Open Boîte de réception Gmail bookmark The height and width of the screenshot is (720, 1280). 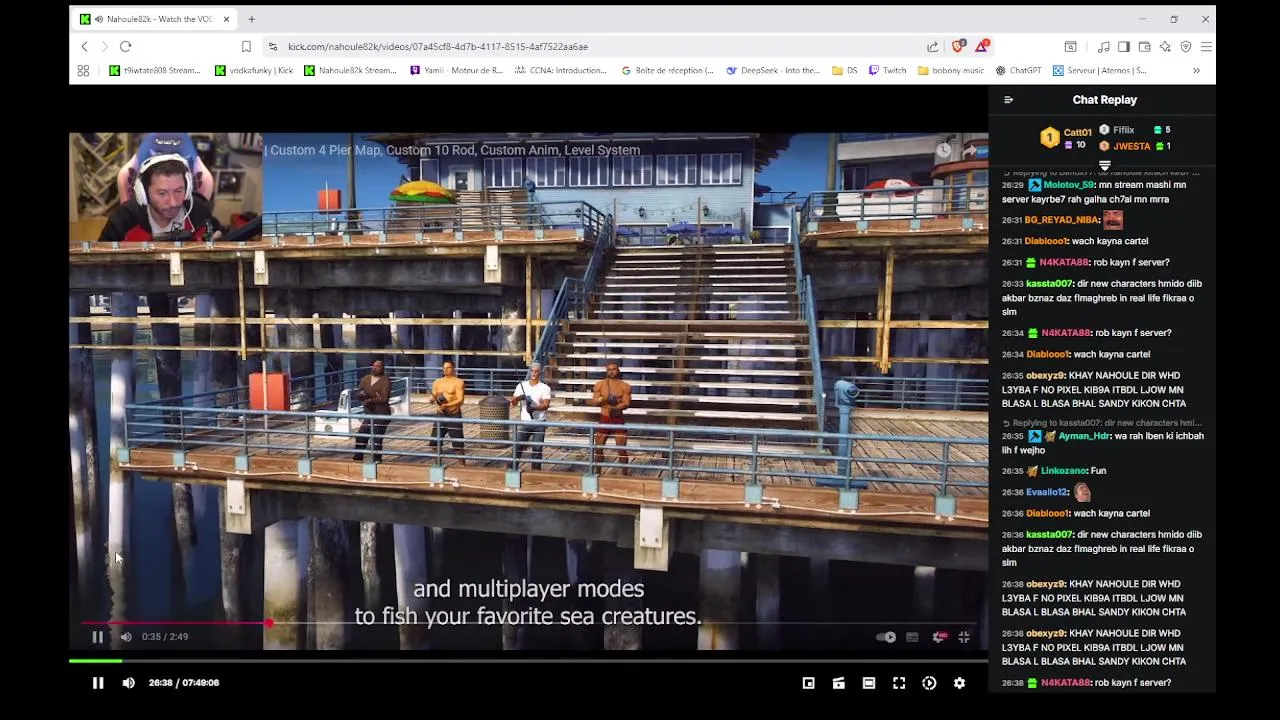[x=667, y=71]
